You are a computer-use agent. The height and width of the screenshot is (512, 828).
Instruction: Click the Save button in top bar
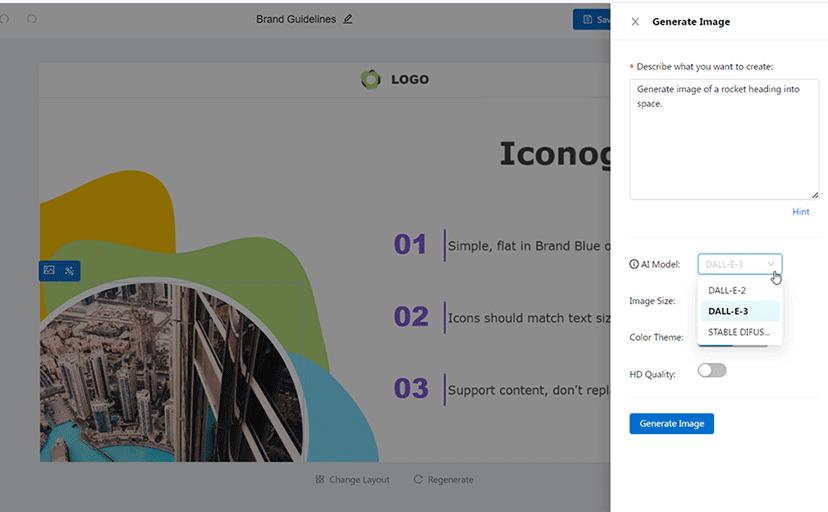pos(591,19)
